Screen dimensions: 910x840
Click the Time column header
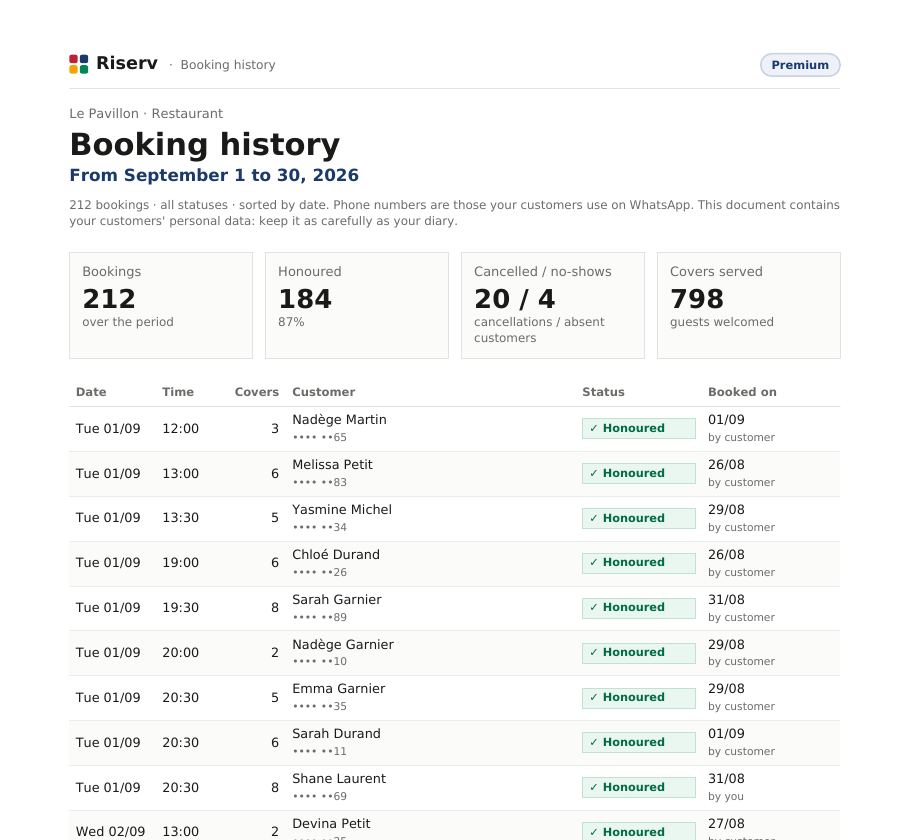coord(178,392)
